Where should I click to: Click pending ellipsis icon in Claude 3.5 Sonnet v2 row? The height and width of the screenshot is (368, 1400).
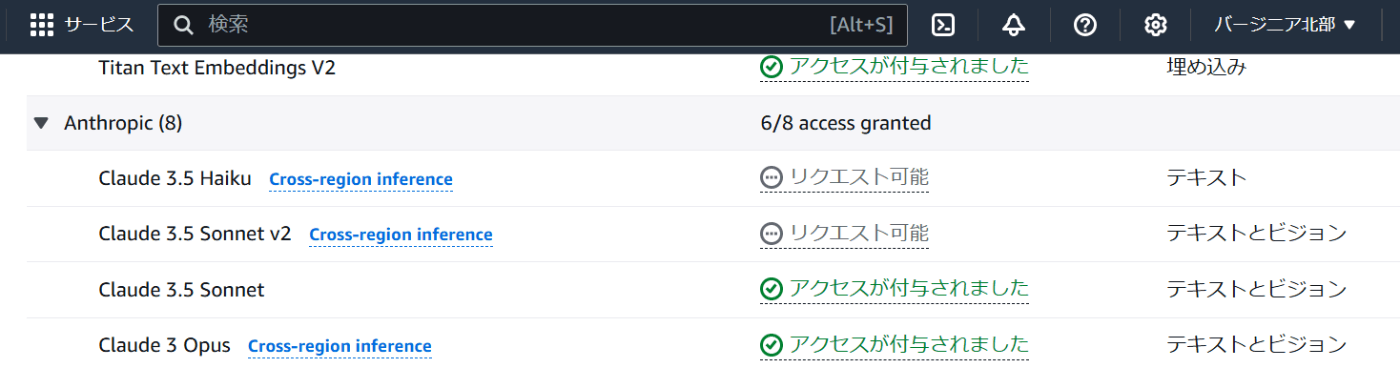[x=771, y=234]
